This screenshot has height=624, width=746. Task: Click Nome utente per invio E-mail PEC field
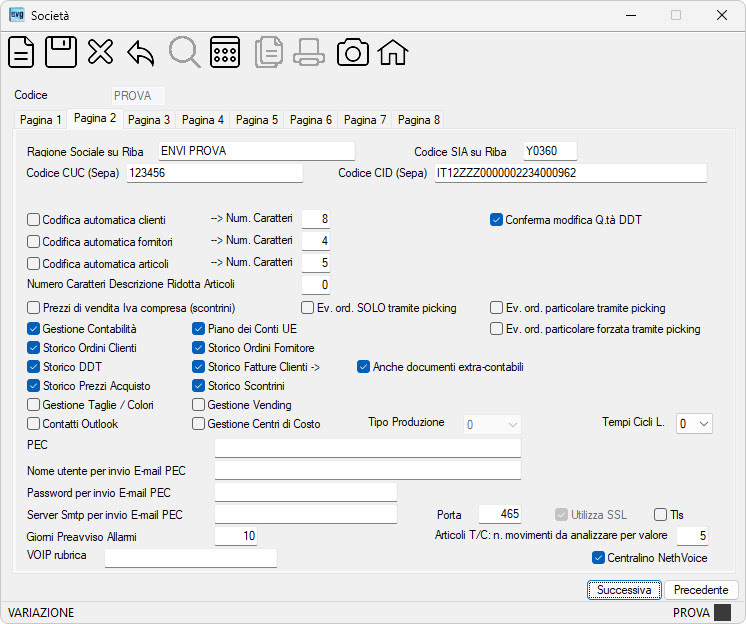pyautogui.click(x=368, y=470)
